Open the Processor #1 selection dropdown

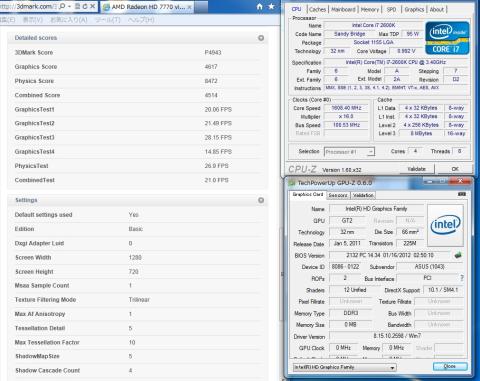coord(349,152)
